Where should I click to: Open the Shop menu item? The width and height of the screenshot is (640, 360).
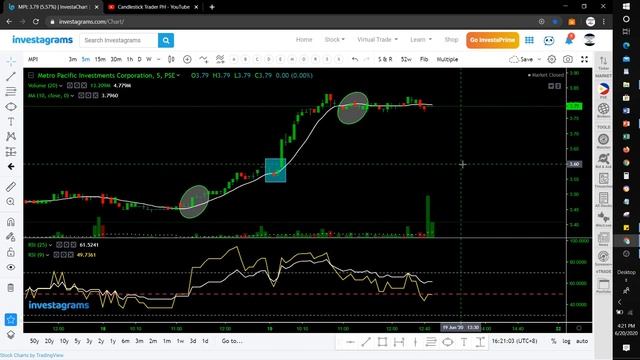(451, 40)
